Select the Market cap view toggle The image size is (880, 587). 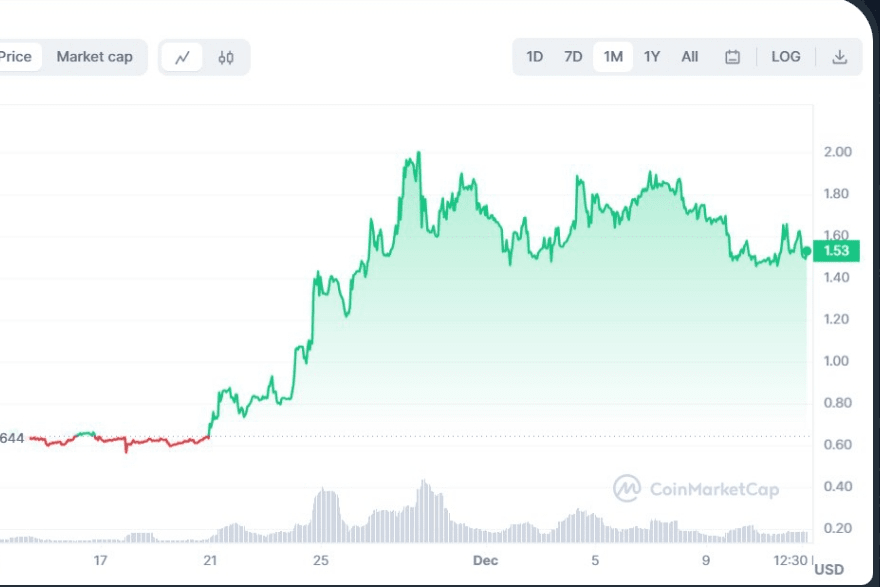94,57
